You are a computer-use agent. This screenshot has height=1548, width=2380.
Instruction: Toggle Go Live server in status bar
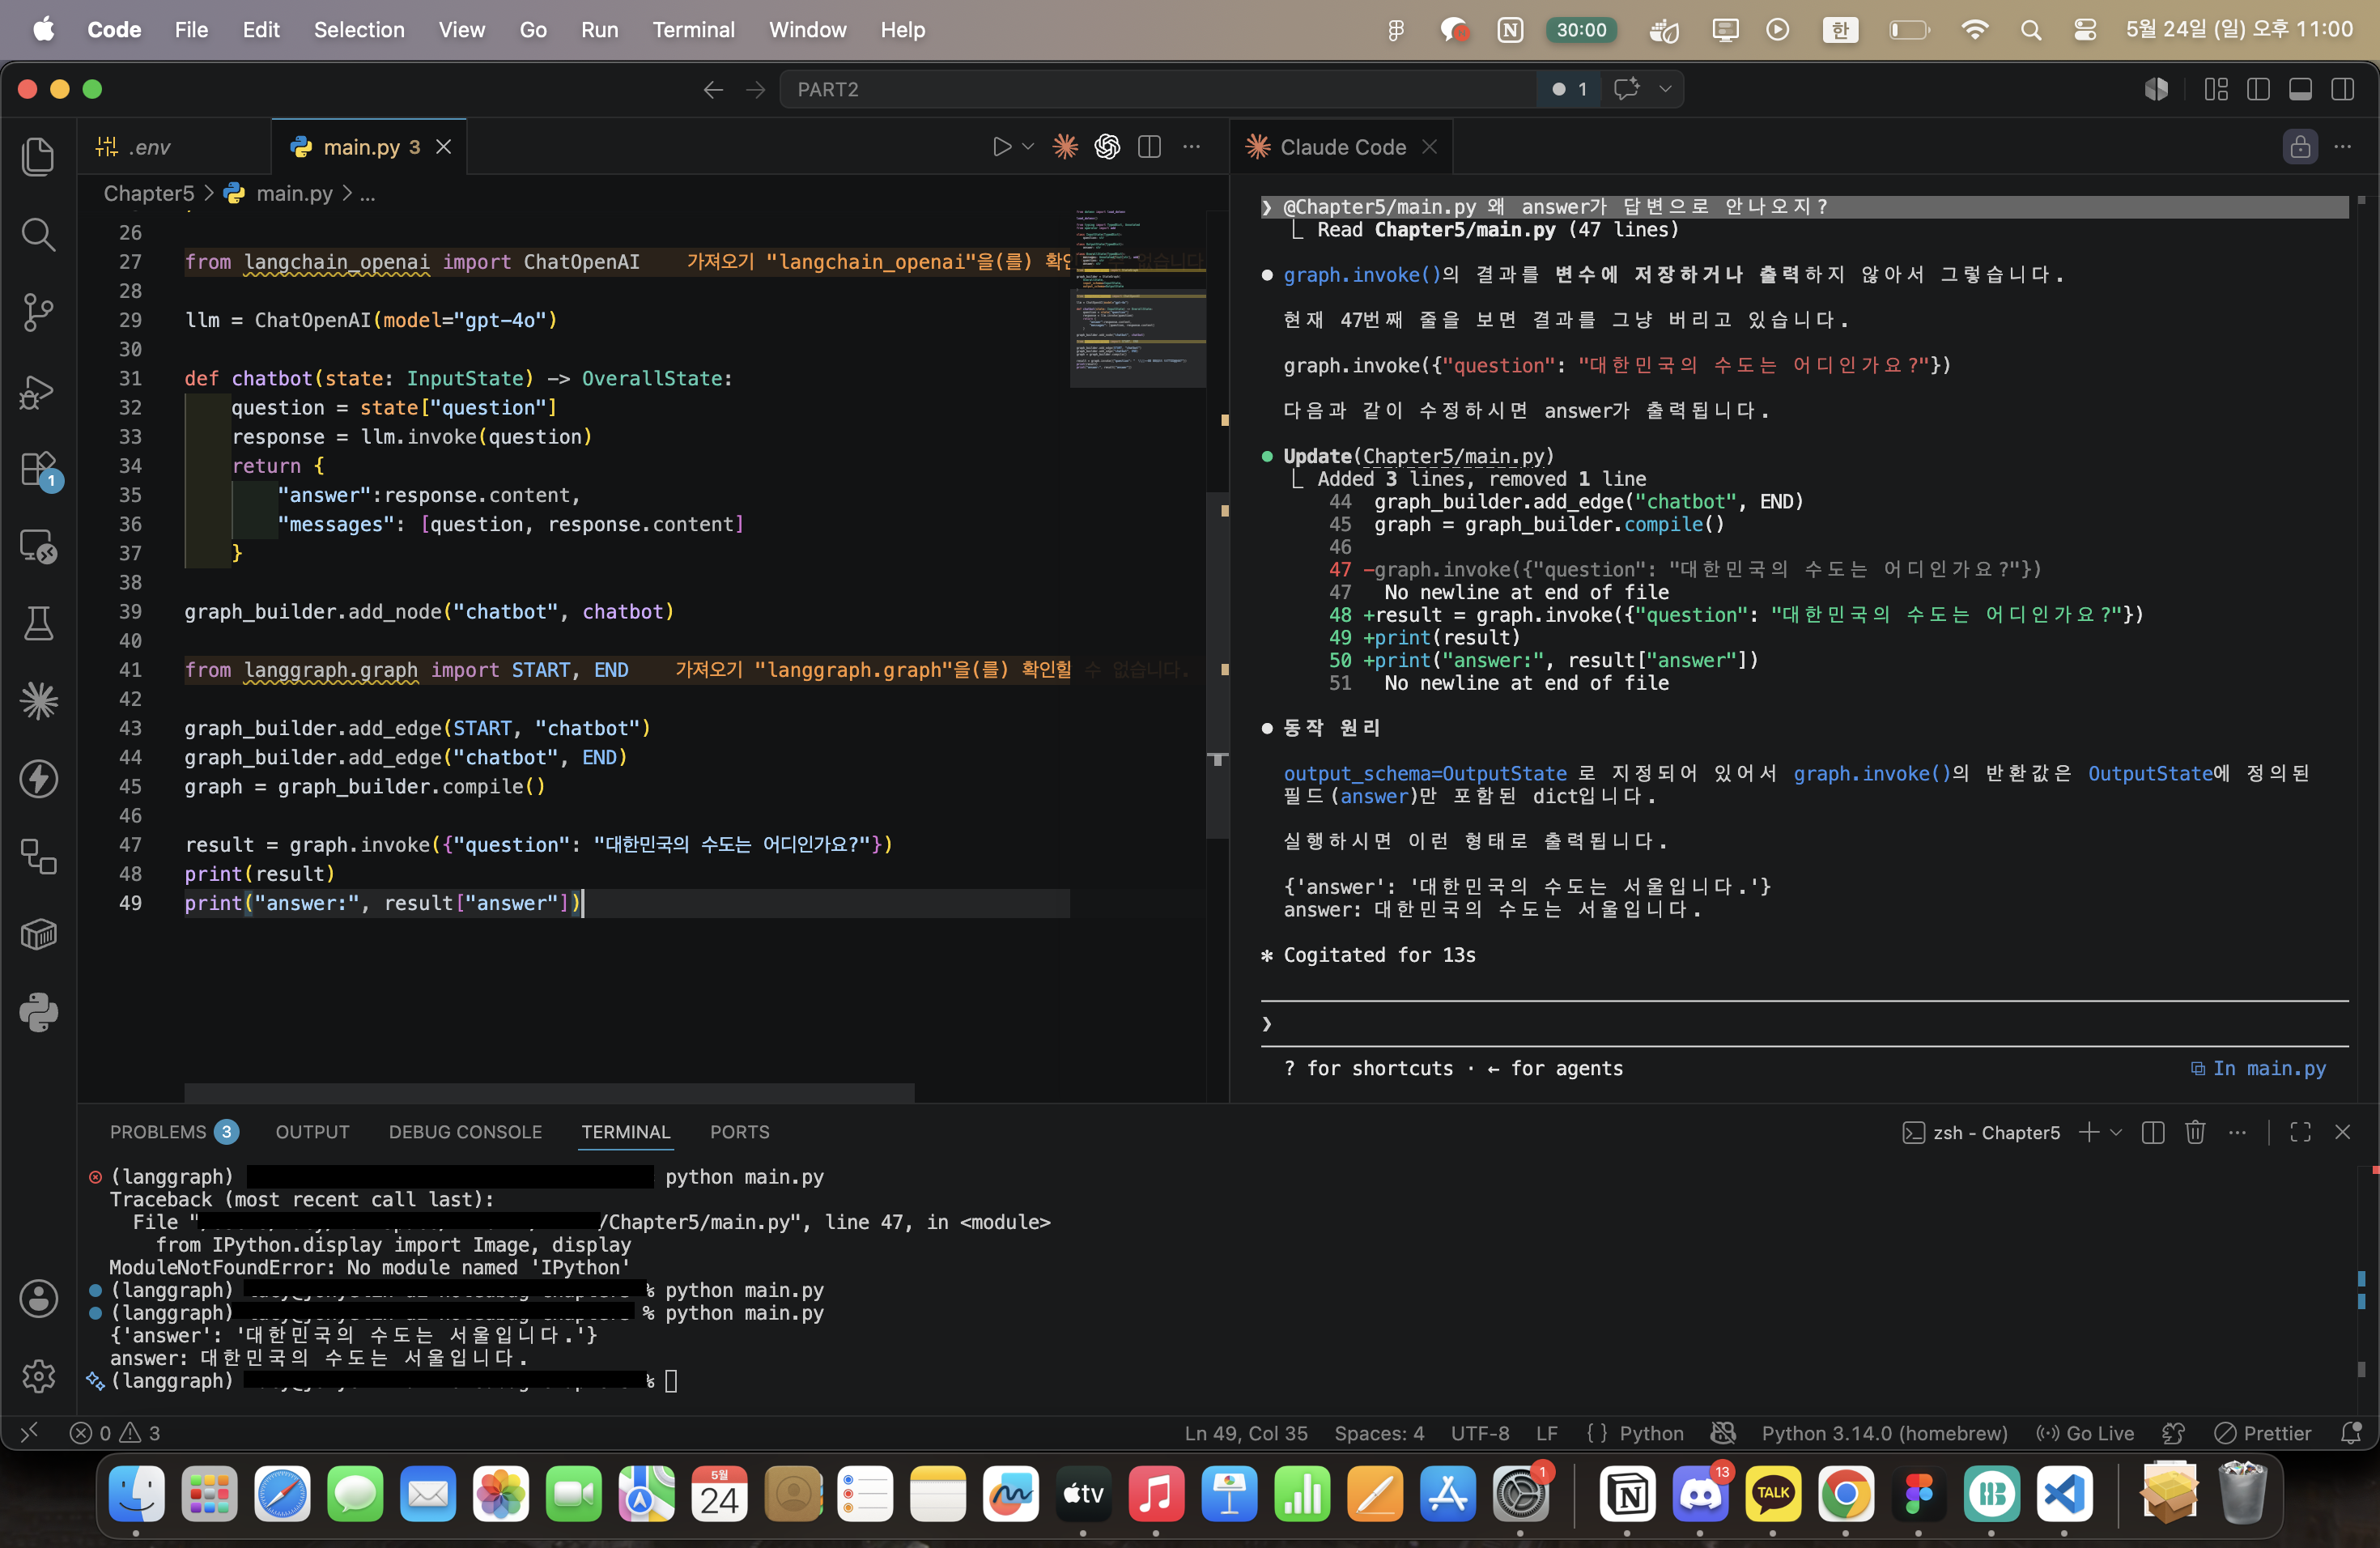2085,1433
